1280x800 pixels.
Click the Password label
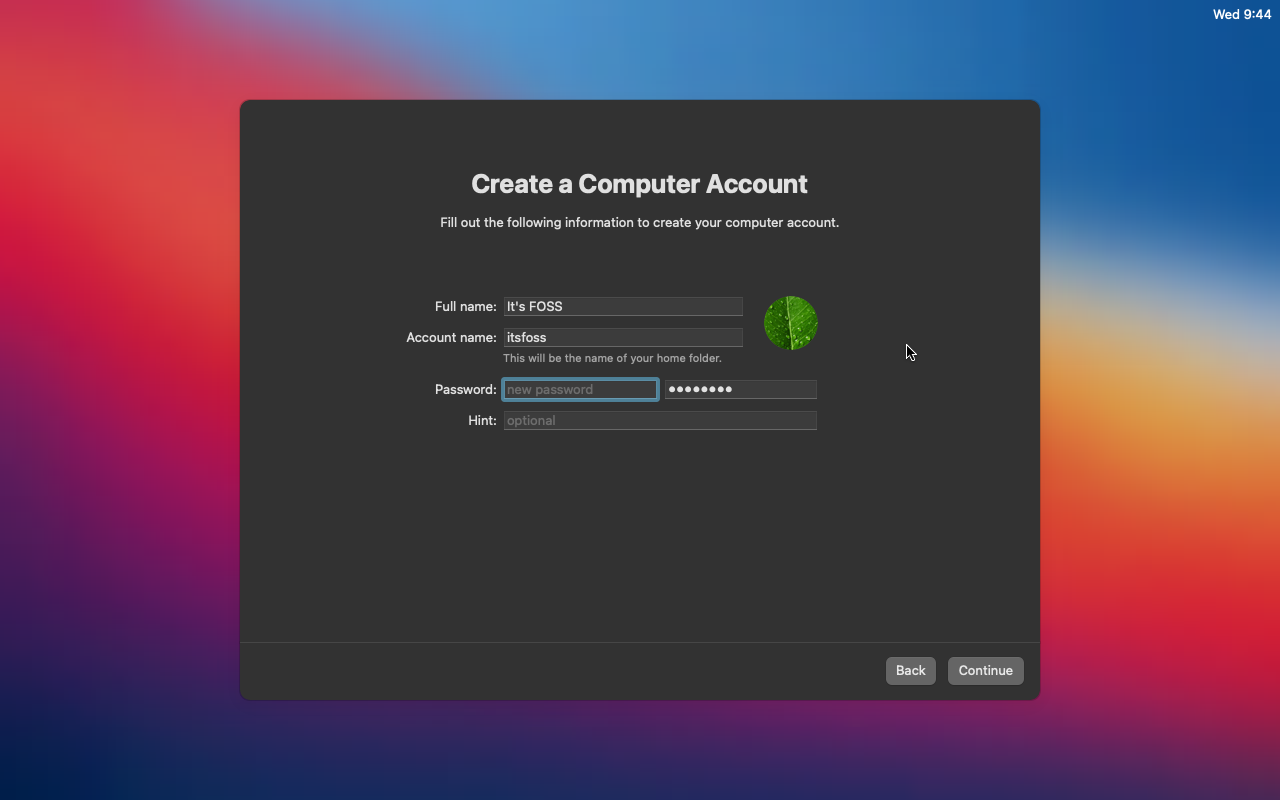(x=464, y=389)
